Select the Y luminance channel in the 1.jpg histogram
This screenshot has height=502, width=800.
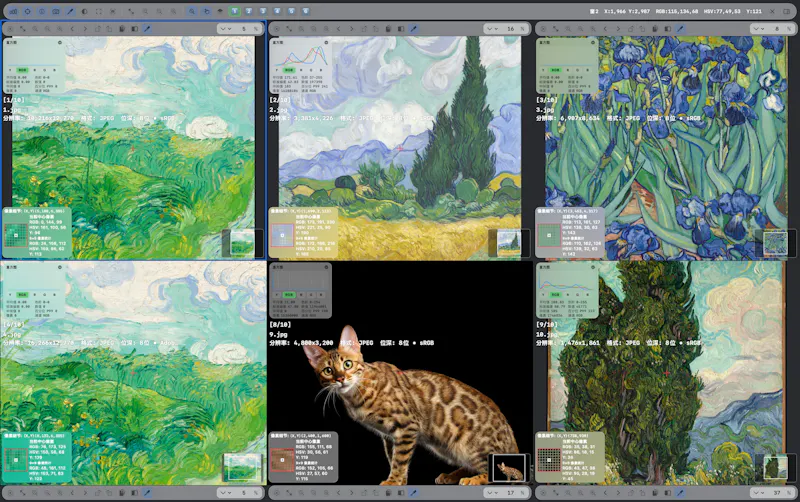pos(10,70)
